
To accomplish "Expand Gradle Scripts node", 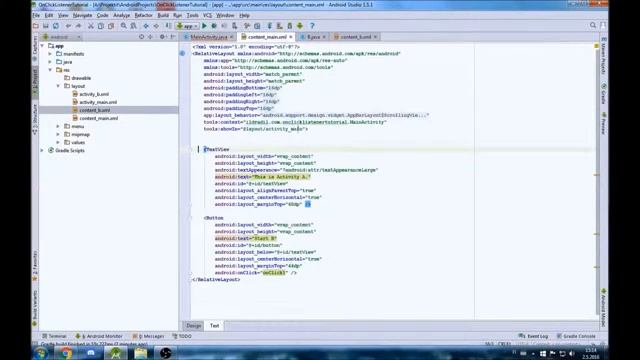I will [42, 151].
